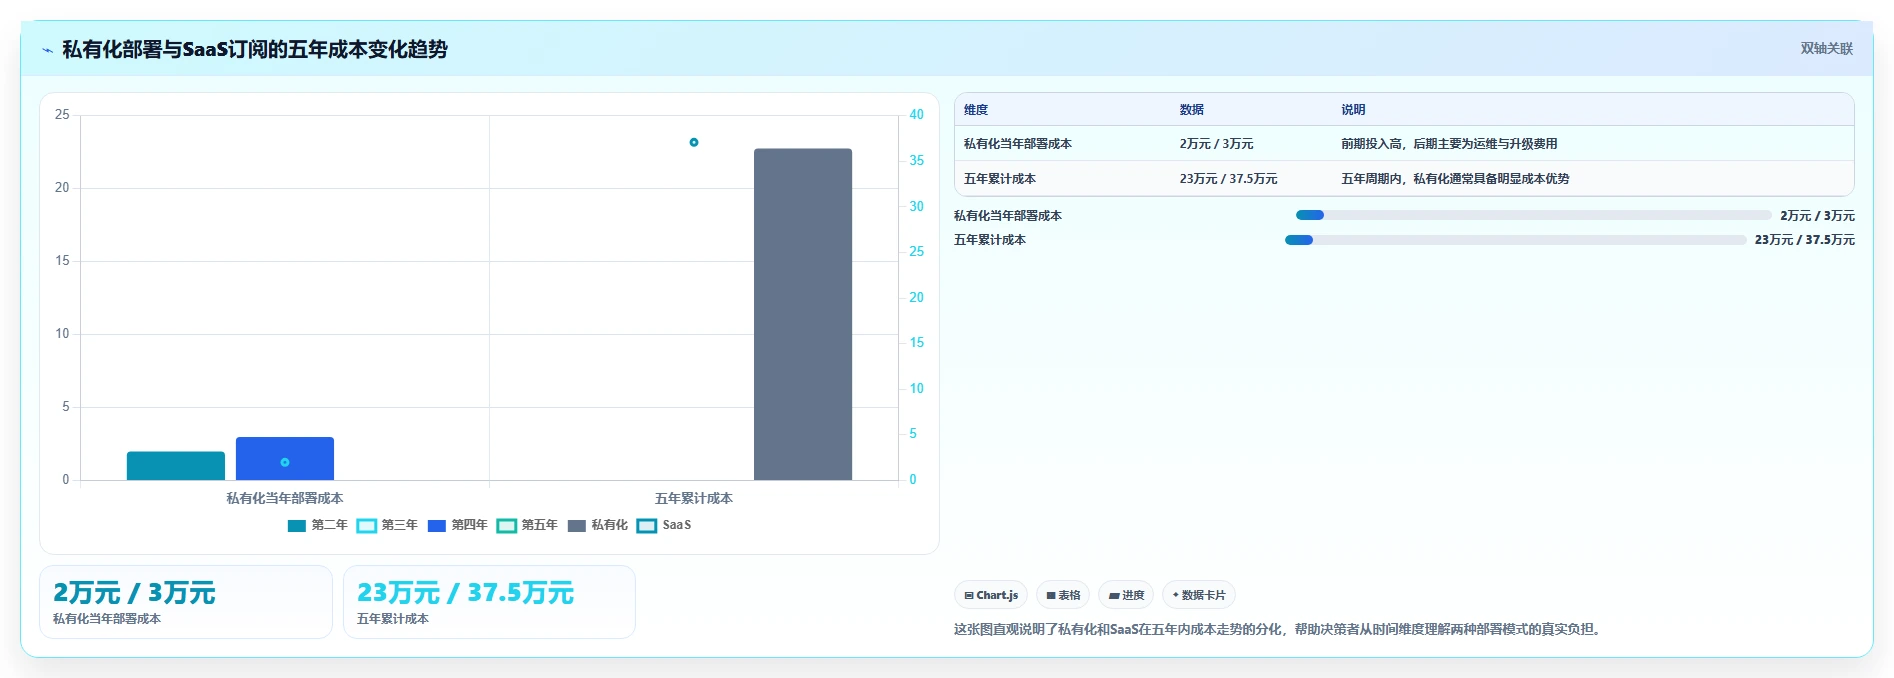Toggle the 第三年 legend entry
1894x678 pixels.
tap(388, 525)
